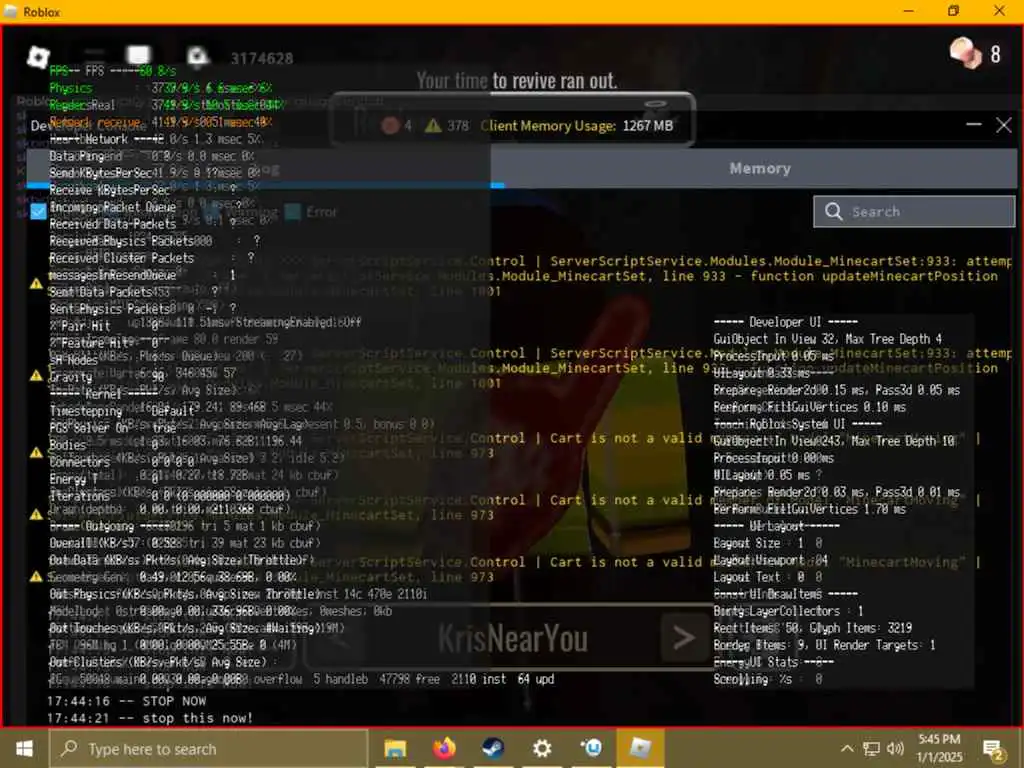
Task: Click 'Your time to revive ran out.' message
Action: tap(517, 80)
